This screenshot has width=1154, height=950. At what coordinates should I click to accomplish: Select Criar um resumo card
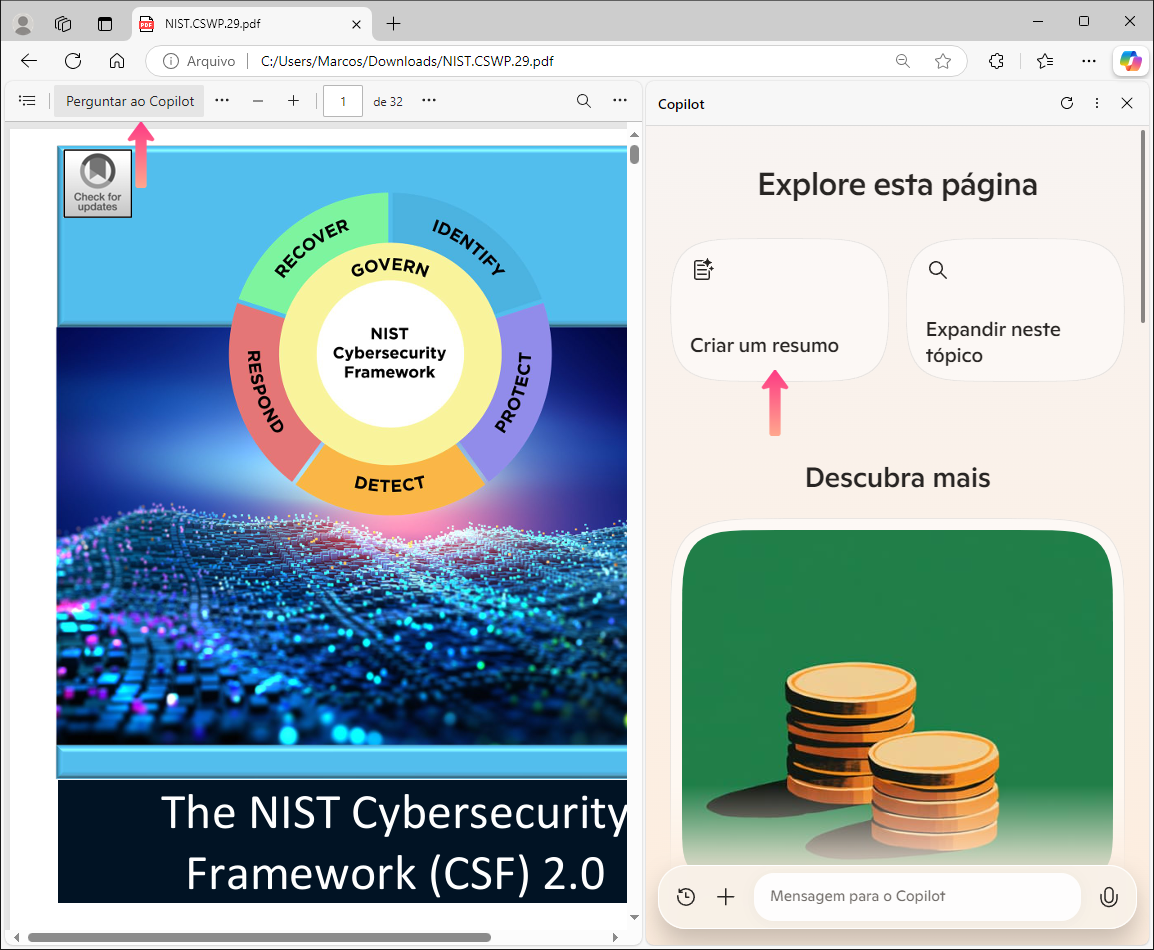pyautogui.click(x=779, y=310)
